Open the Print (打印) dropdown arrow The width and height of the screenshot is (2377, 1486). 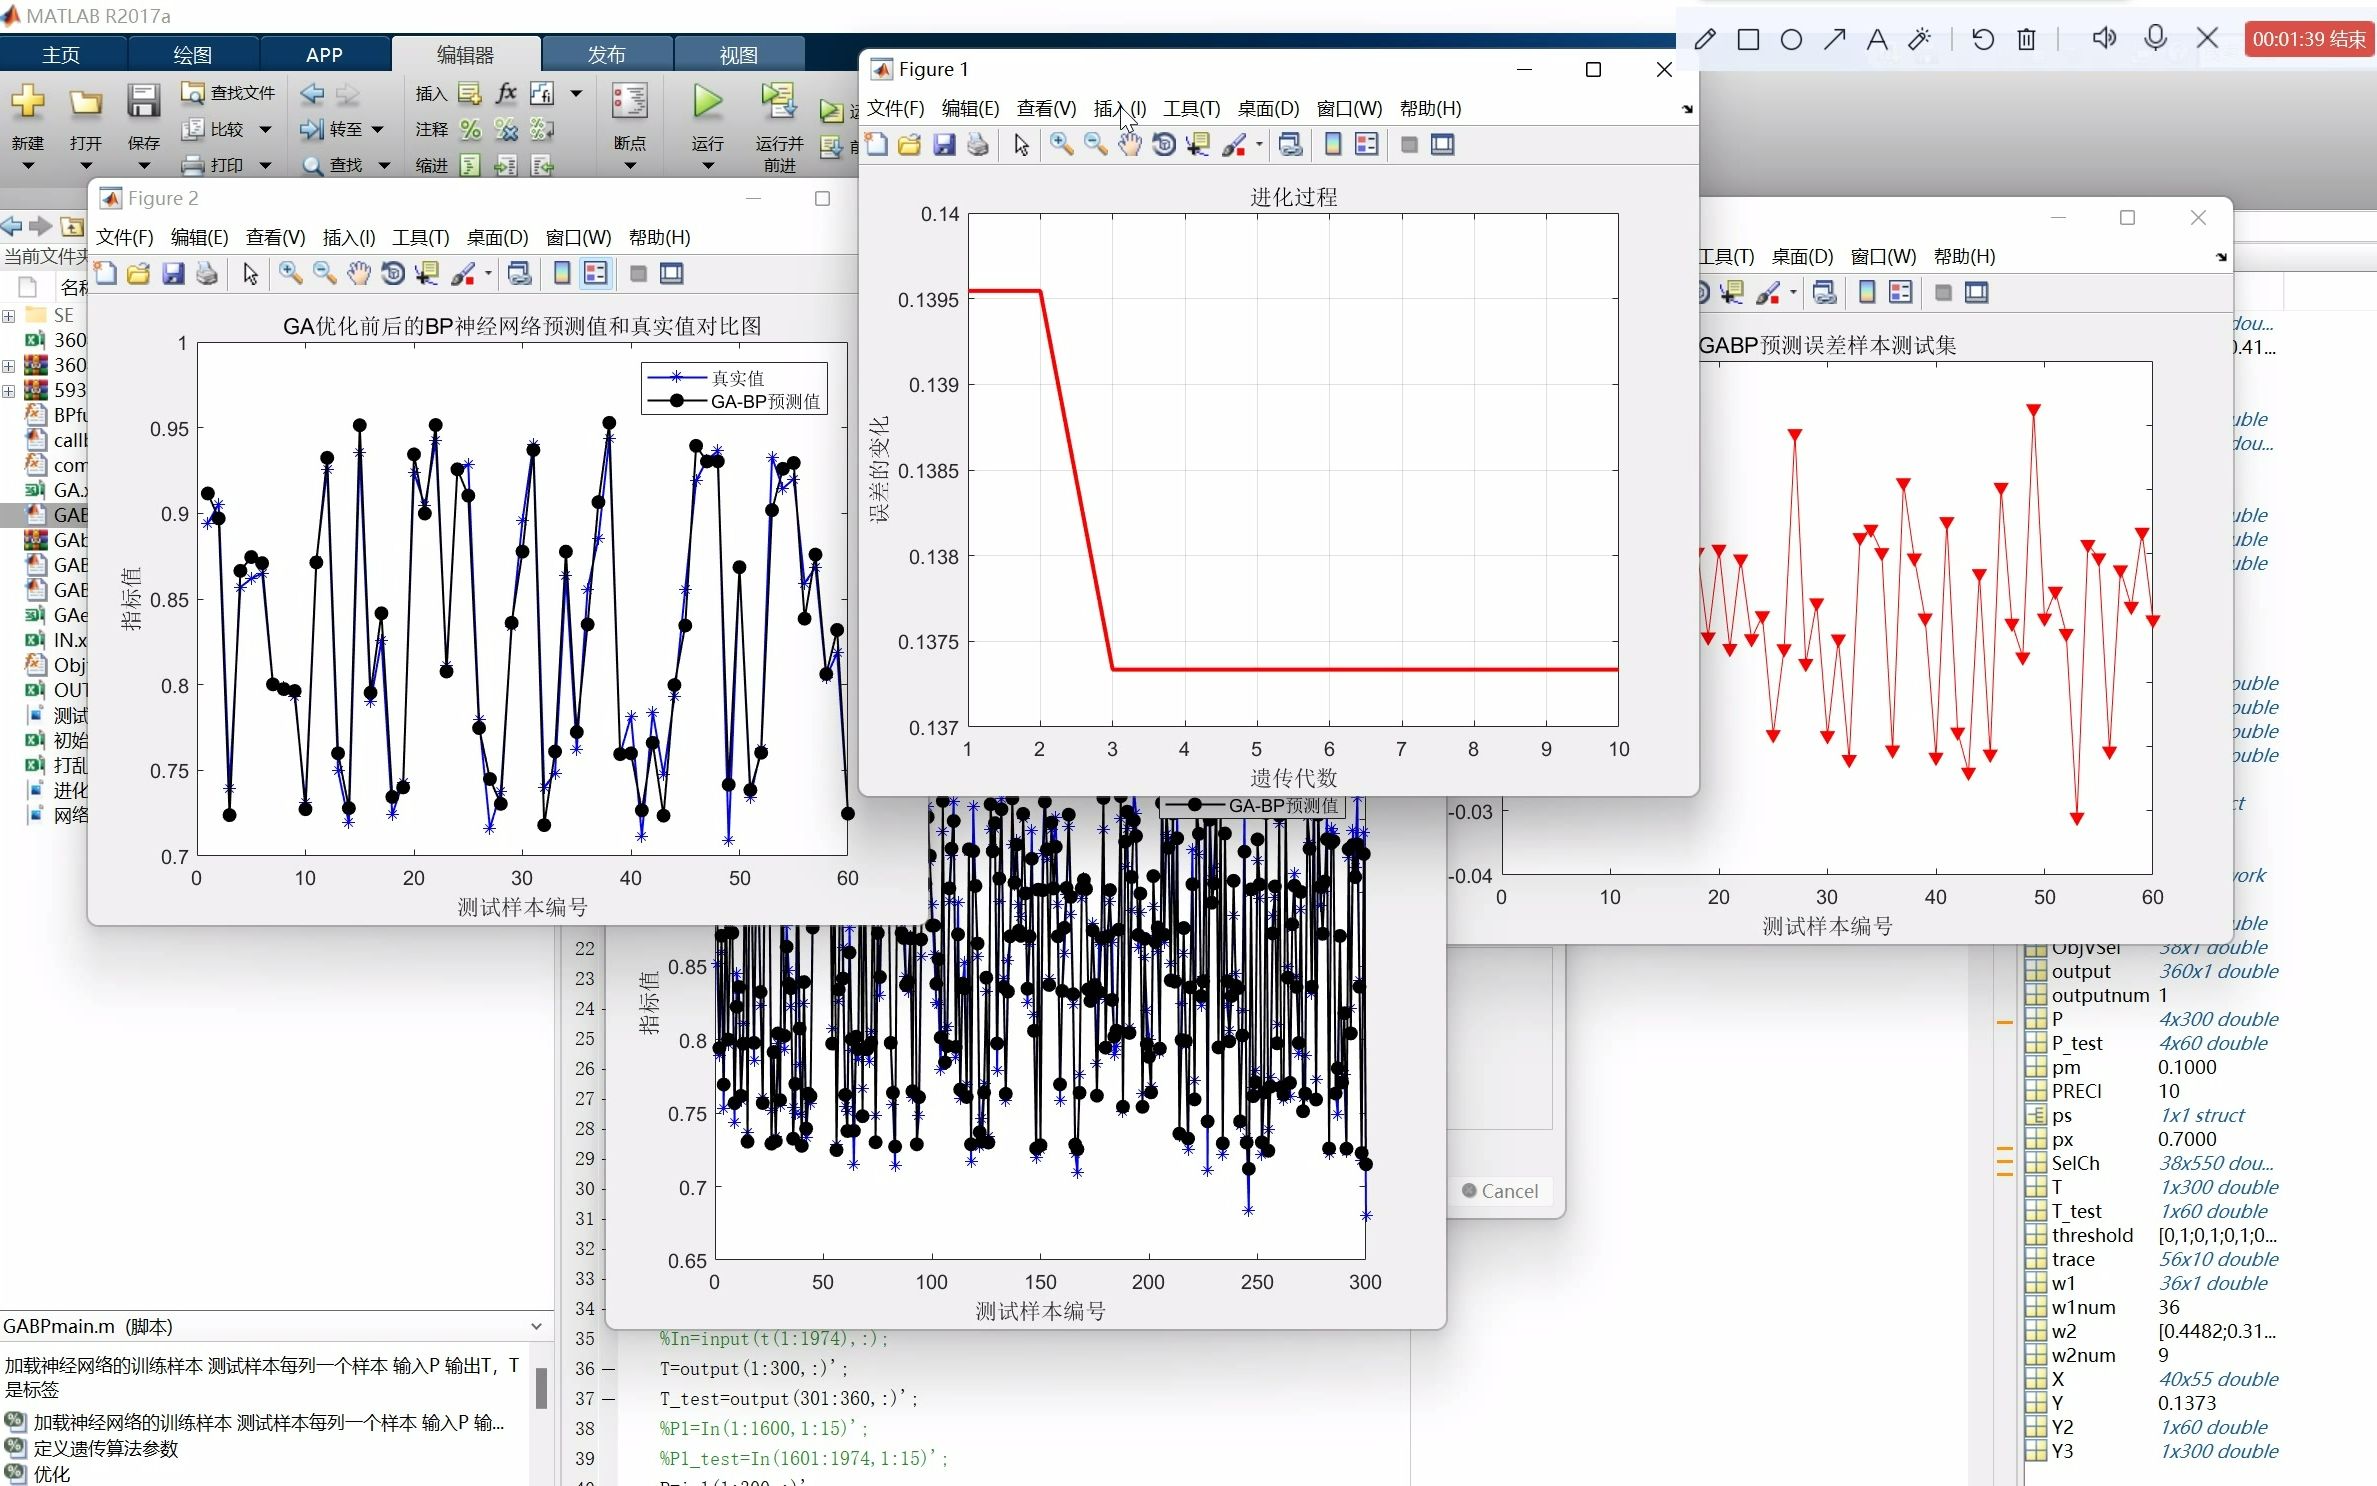(x=265, y=165)
